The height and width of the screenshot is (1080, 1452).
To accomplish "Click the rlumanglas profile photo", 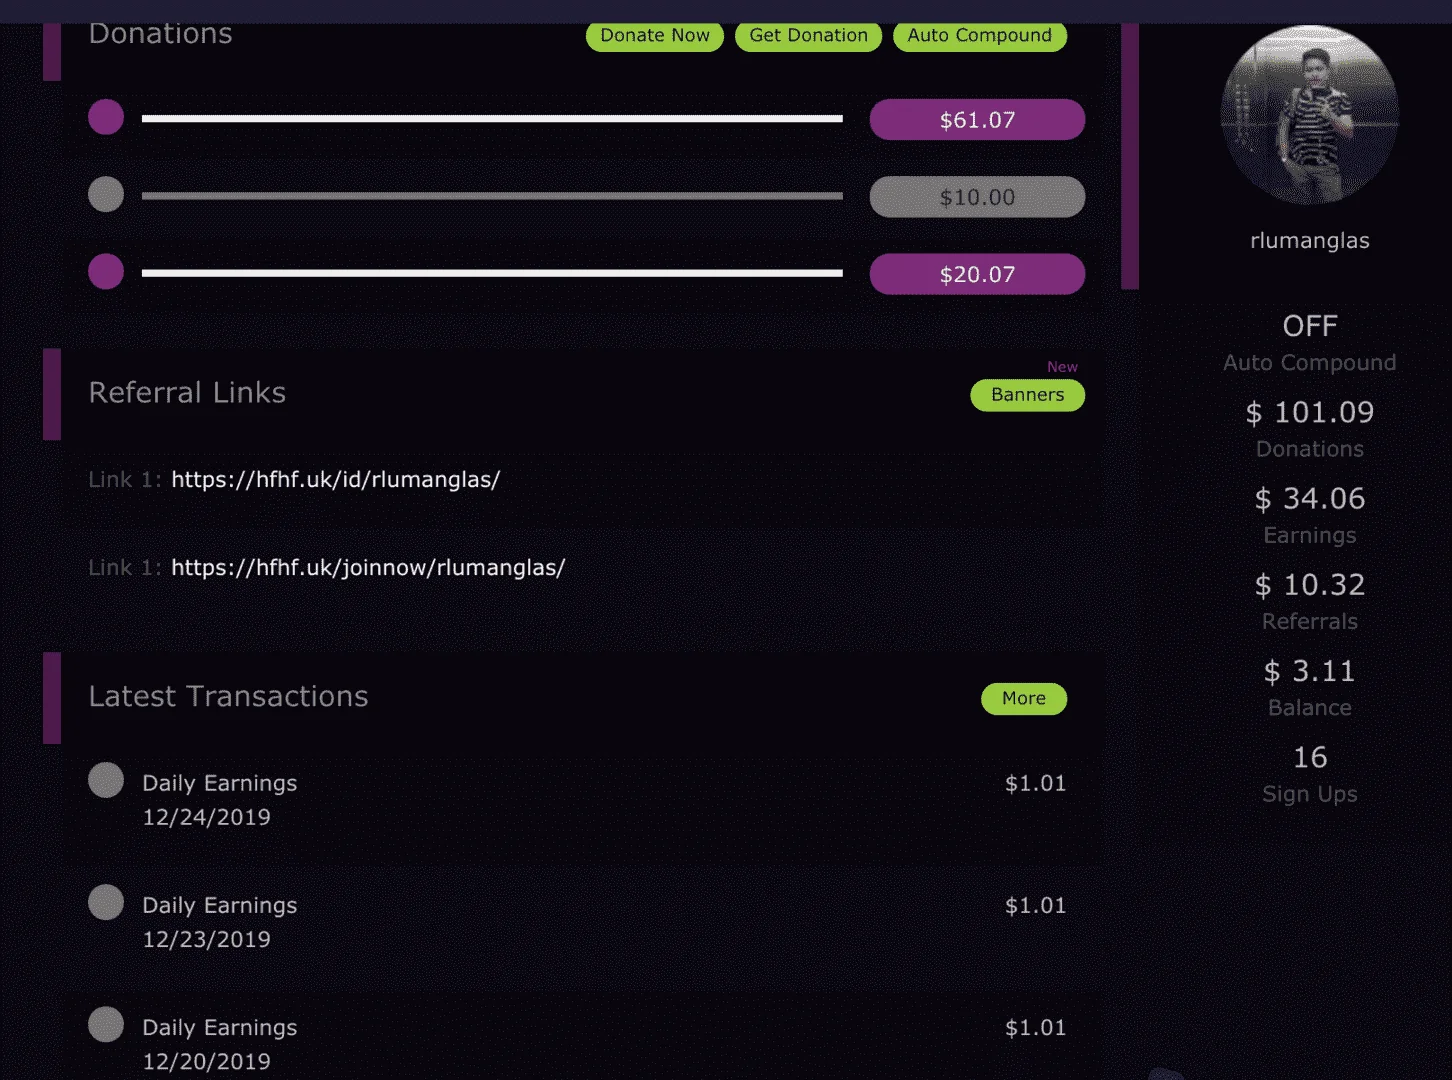I will coord(1309,116).
